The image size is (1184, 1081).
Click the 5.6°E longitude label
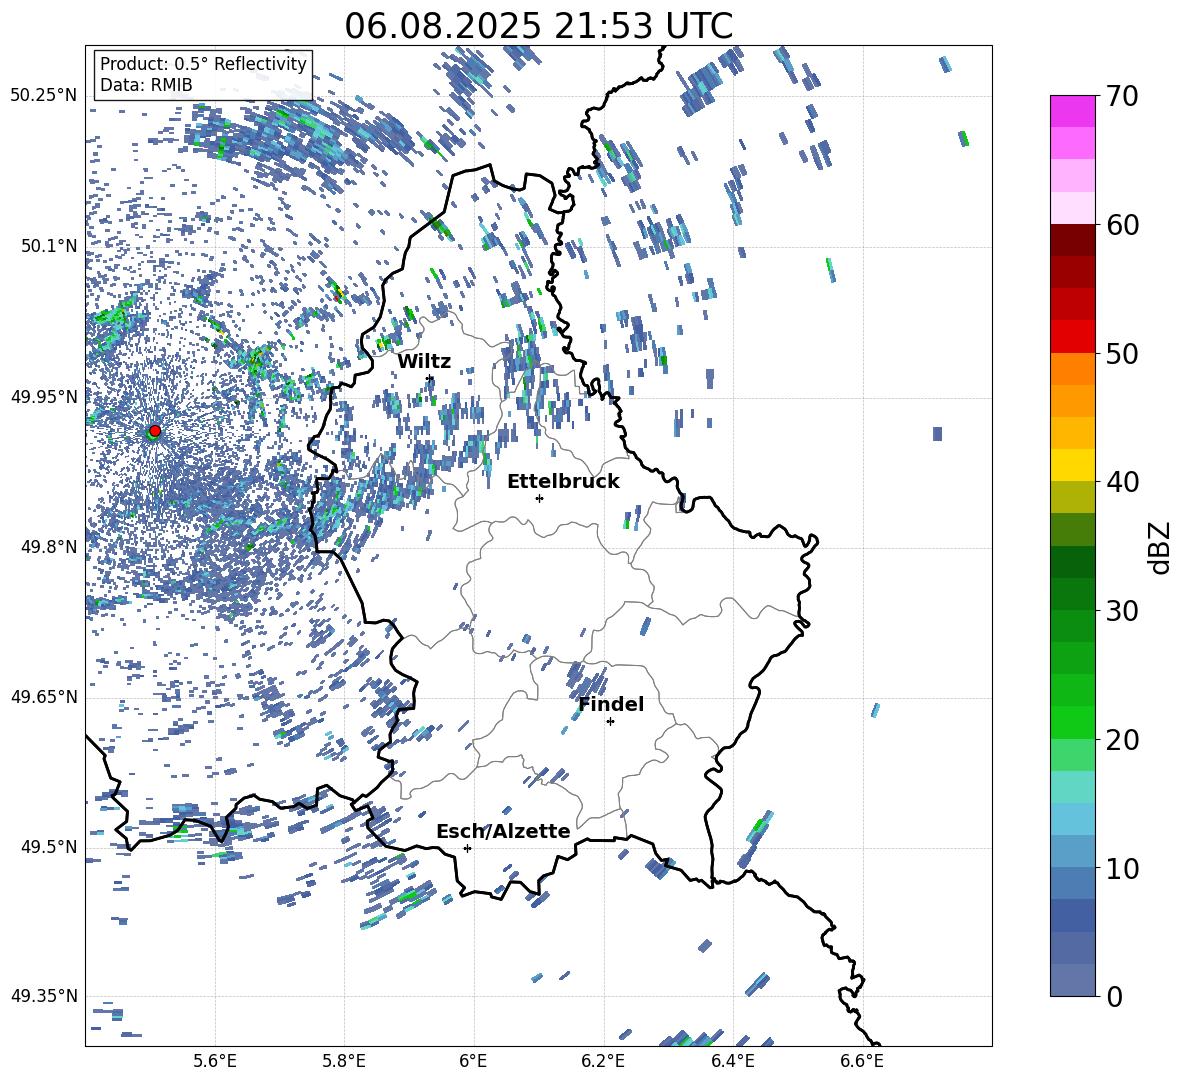215,1062
